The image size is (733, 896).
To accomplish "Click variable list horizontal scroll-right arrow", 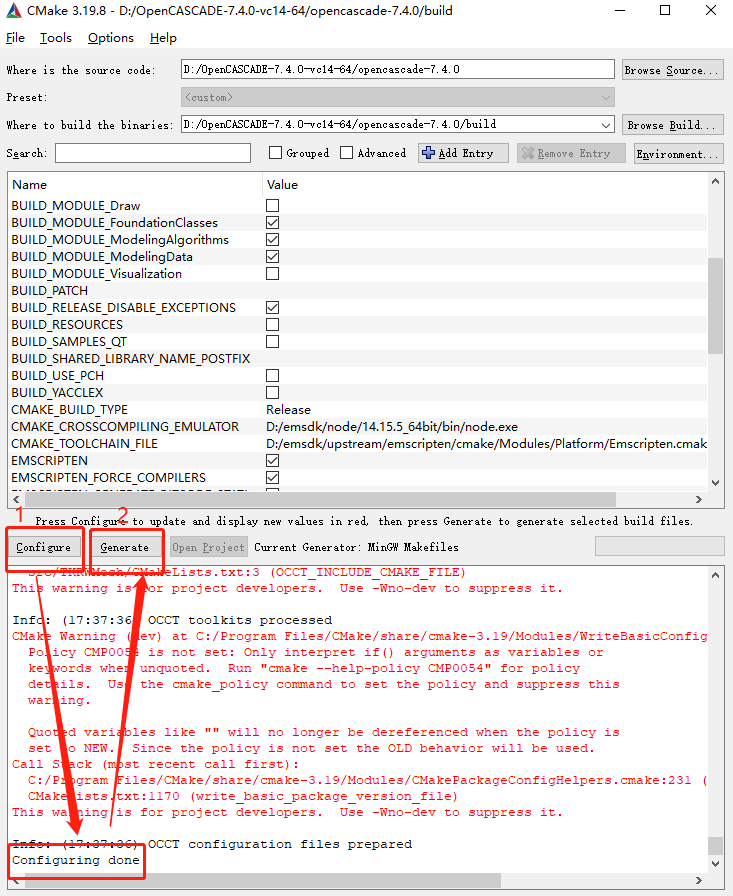I will 699,499.
